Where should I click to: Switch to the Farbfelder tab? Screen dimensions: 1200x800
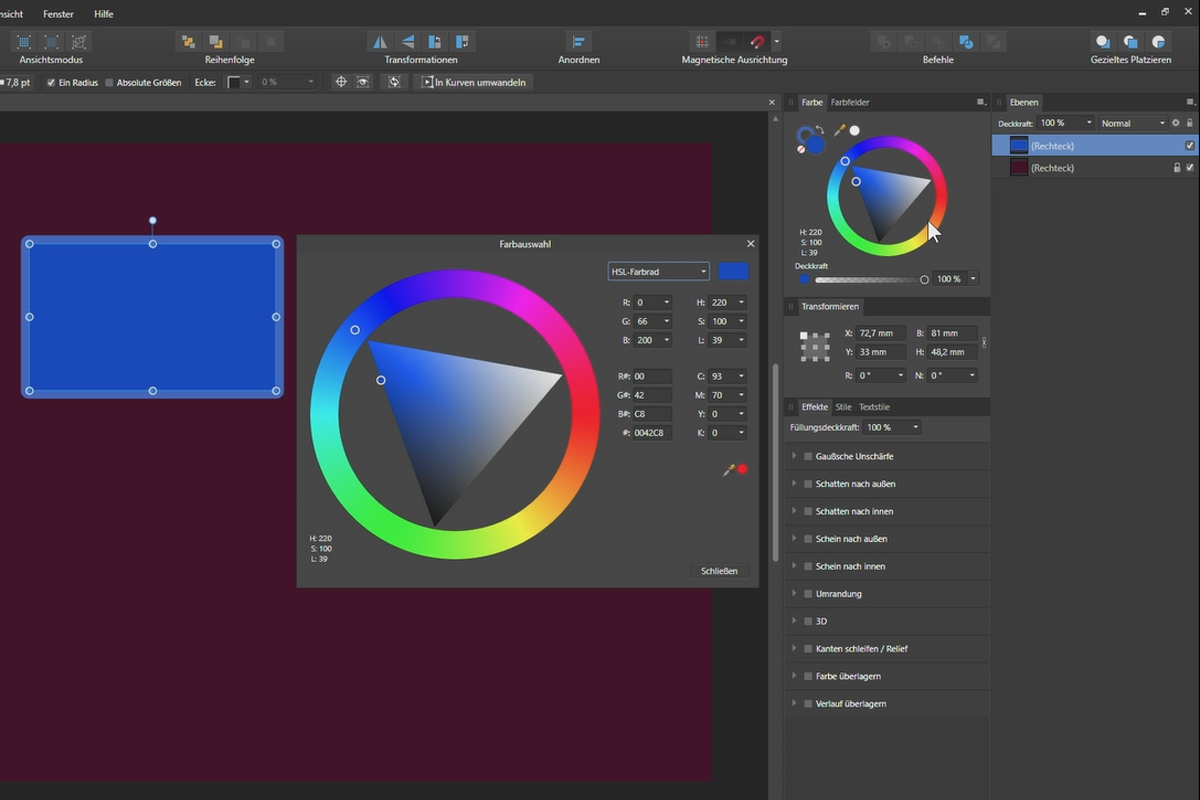coord(848,101)
